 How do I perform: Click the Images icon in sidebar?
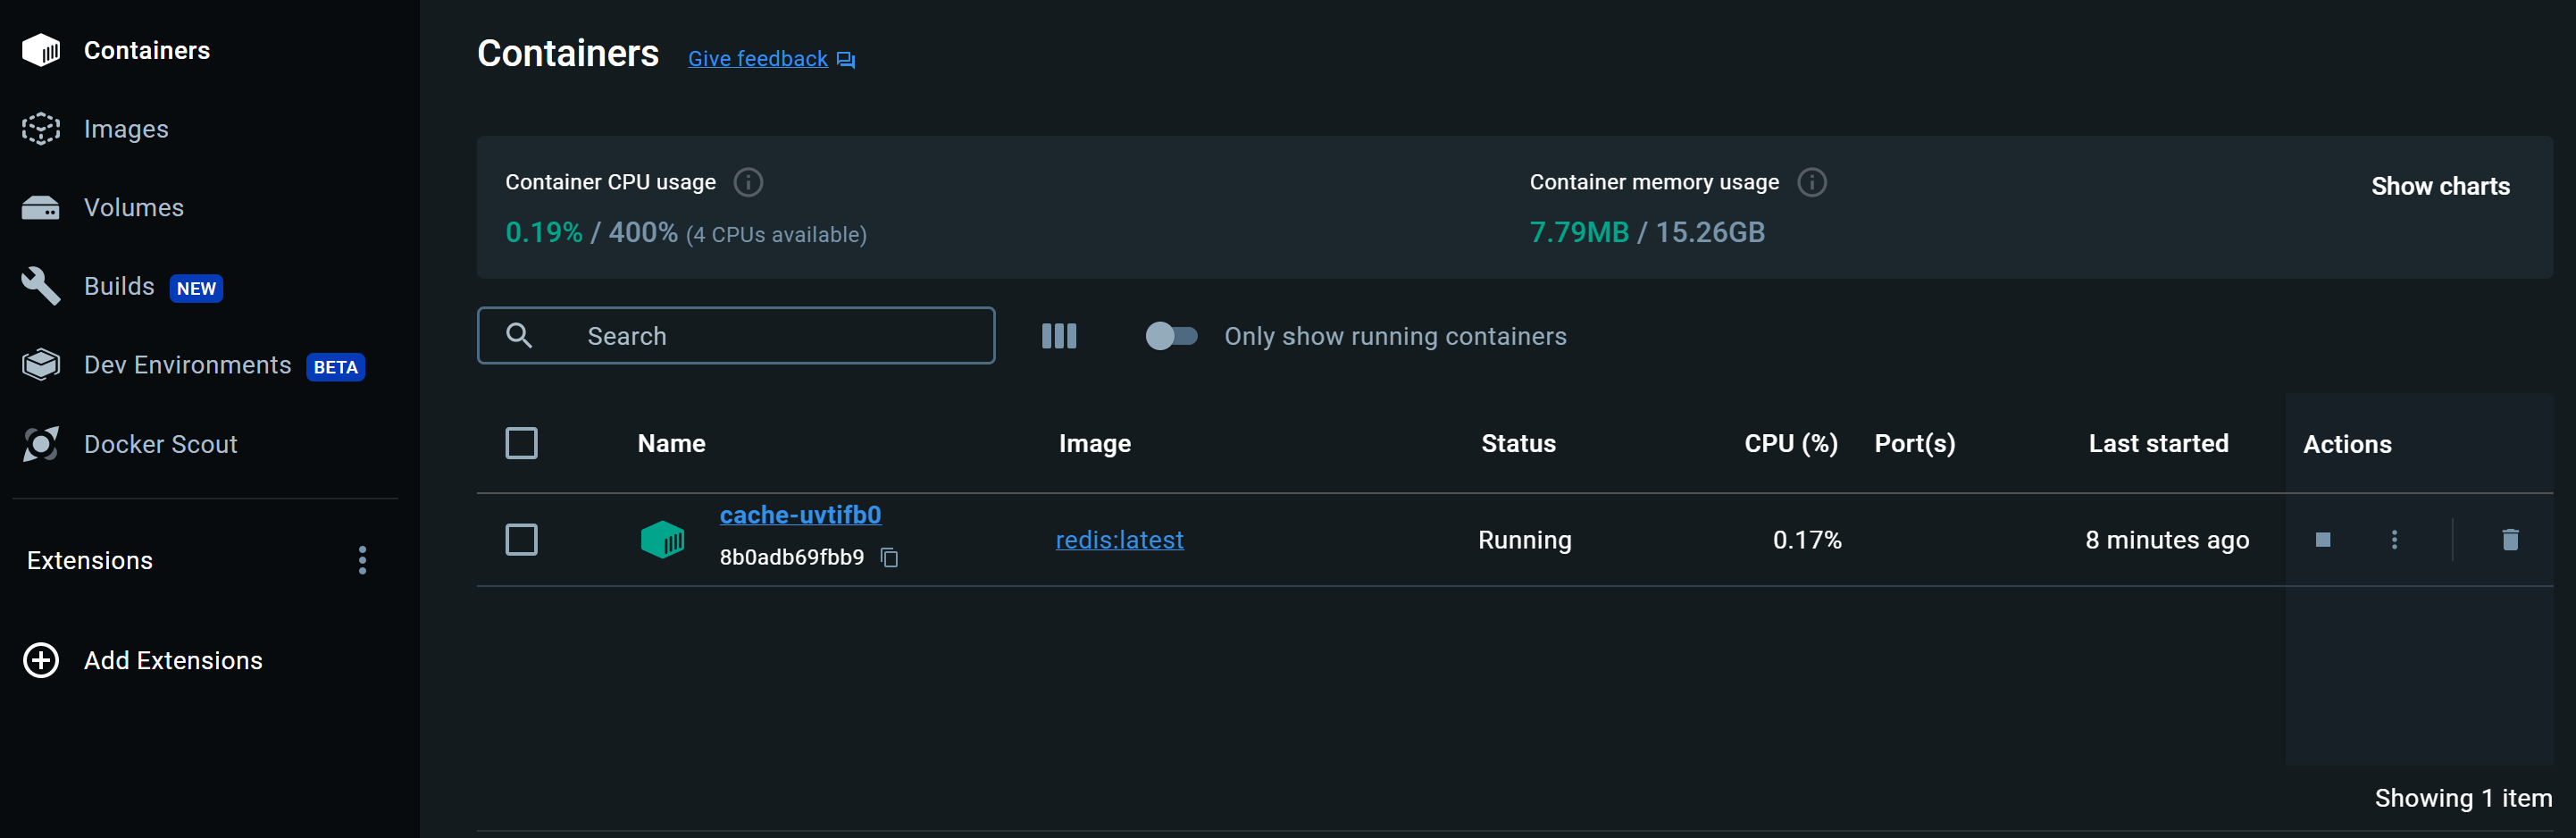pyautogui.click(x=41, y=129)
